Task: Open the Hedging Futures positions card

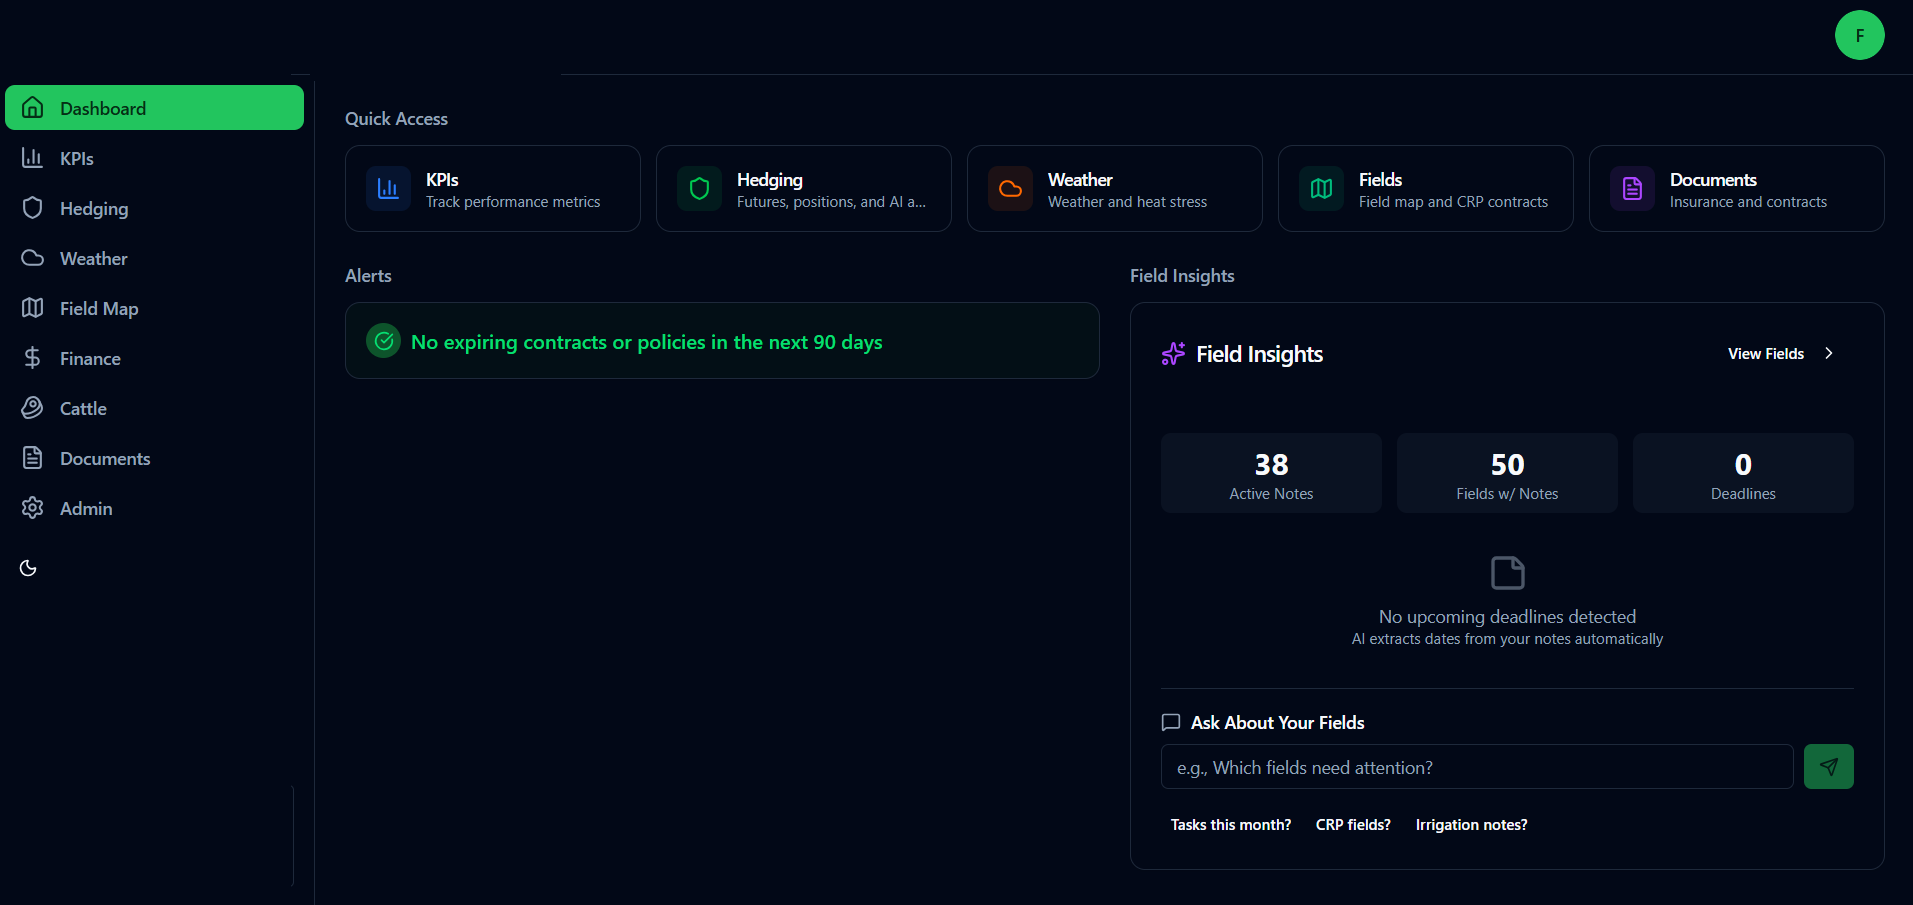Action: [x=804, y=188]
